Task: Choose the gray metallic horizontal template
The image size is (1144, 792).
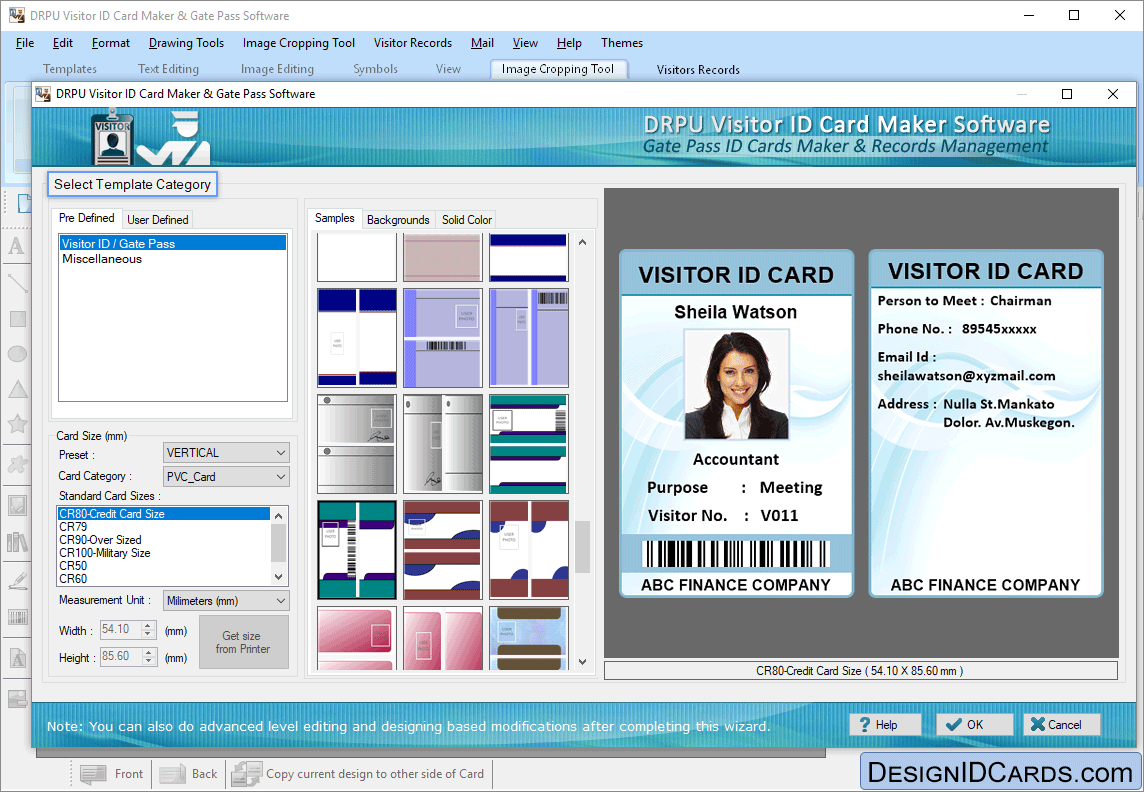Action: (x=357, y=444)
